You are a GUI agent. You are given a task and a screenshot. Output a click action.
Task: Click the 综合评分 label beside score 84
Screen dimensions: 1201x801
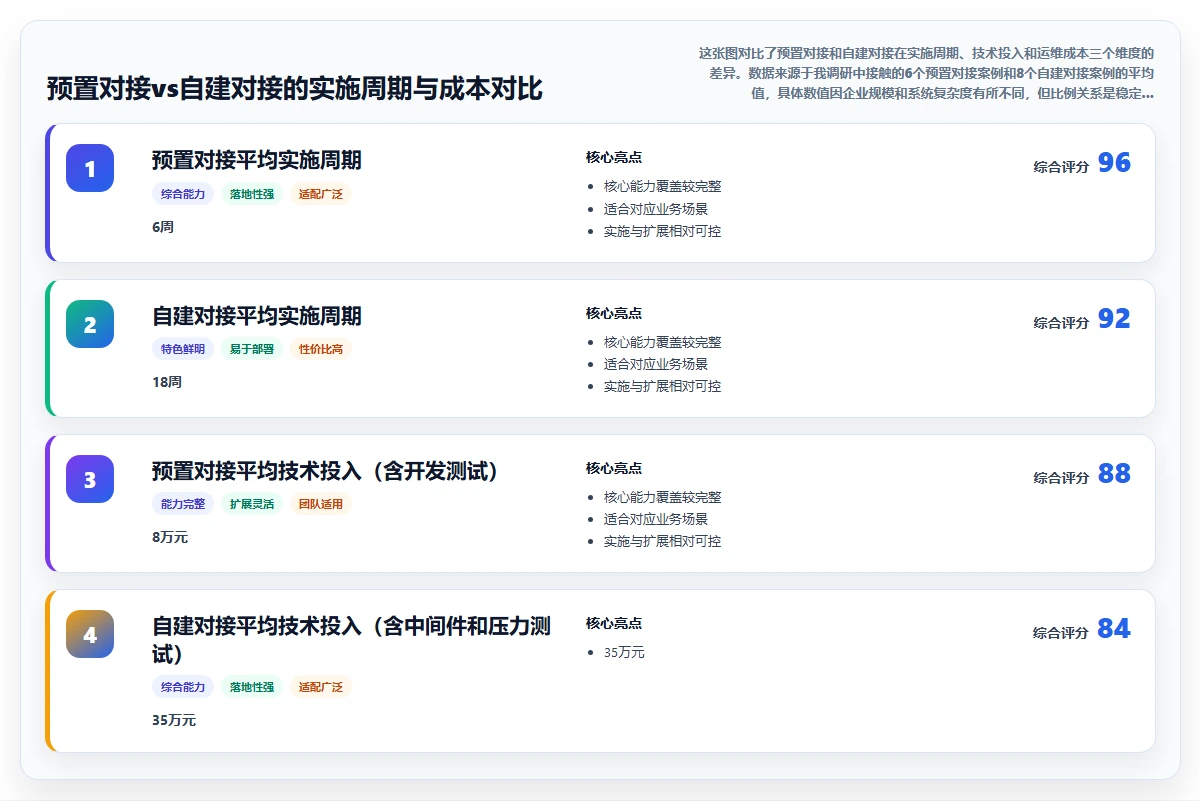pyautogui.click(x=1061, y=633)
